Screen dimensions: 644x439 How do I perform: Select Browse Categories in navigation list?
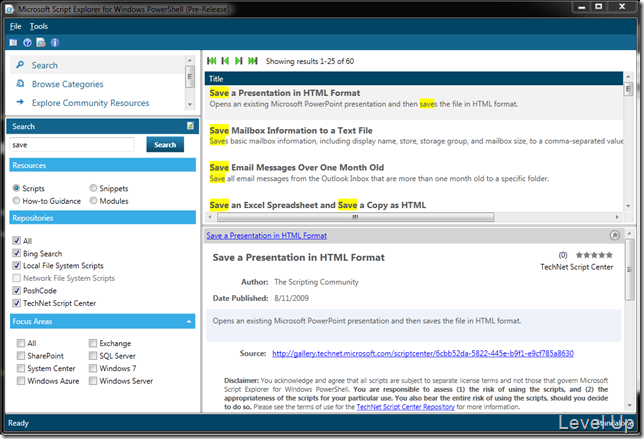pos(97,84)
